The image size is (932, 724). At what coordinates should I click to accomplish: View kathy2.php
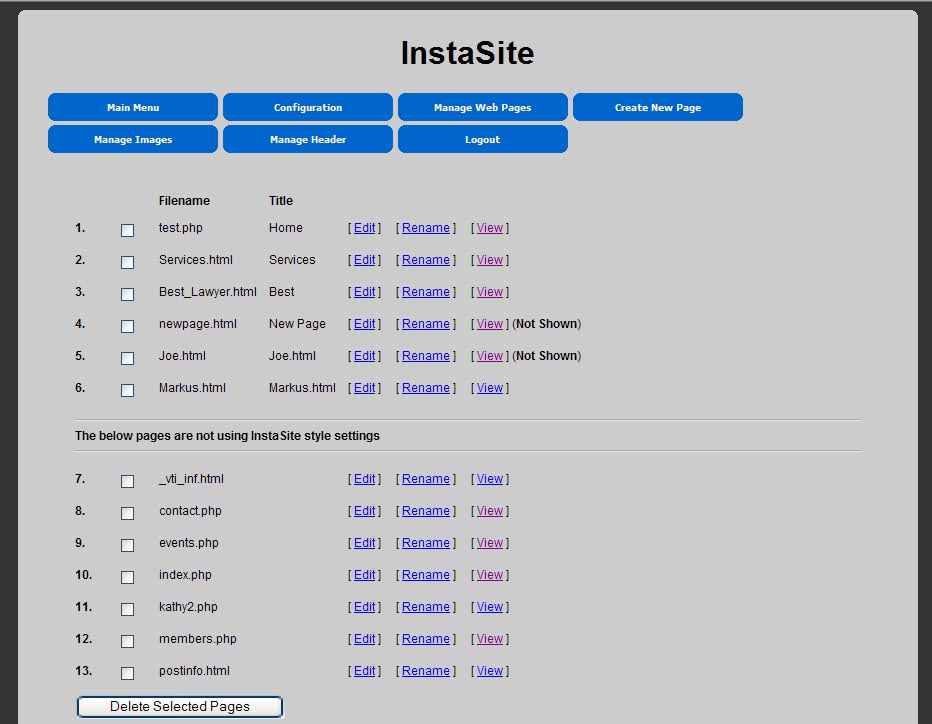(x=490, y=607)
